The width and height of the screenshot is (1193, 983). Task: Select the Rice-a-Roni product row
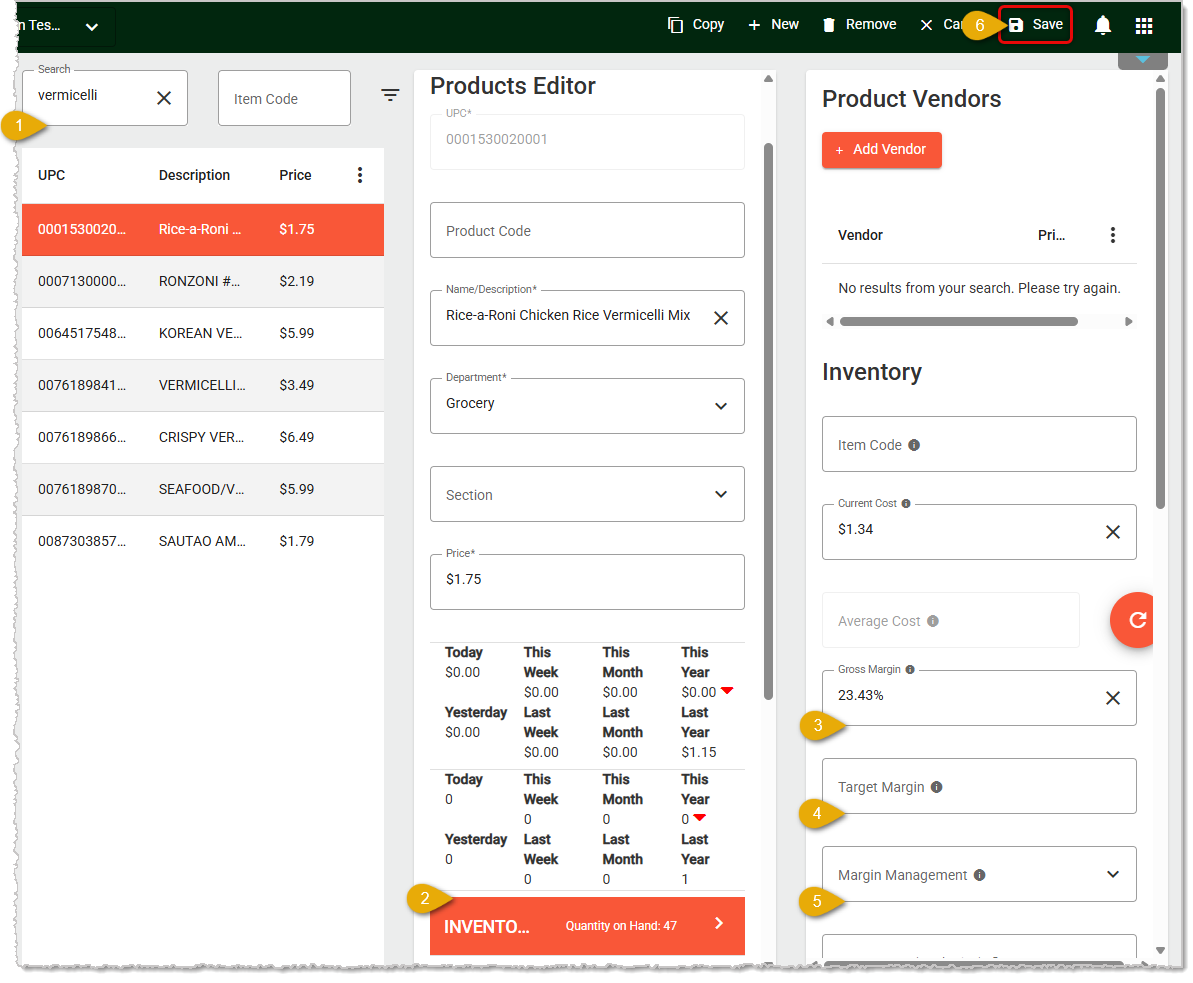click(x=202, y=229)
